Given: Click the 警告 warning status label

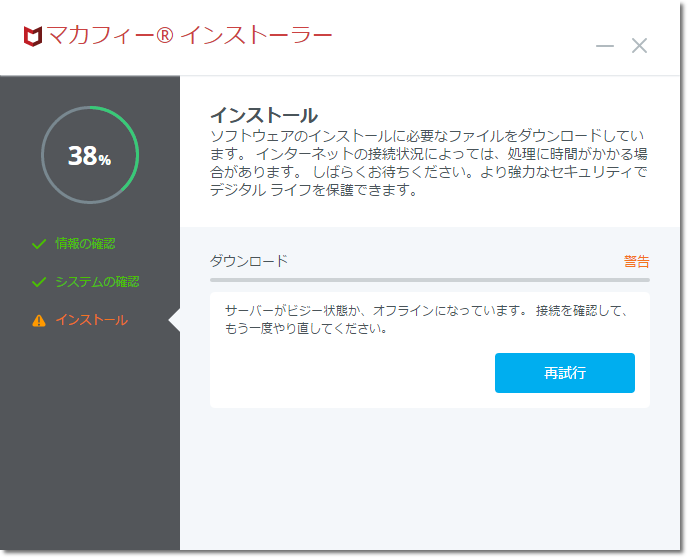Looking at the screenshot, I should tap(636, 261).
